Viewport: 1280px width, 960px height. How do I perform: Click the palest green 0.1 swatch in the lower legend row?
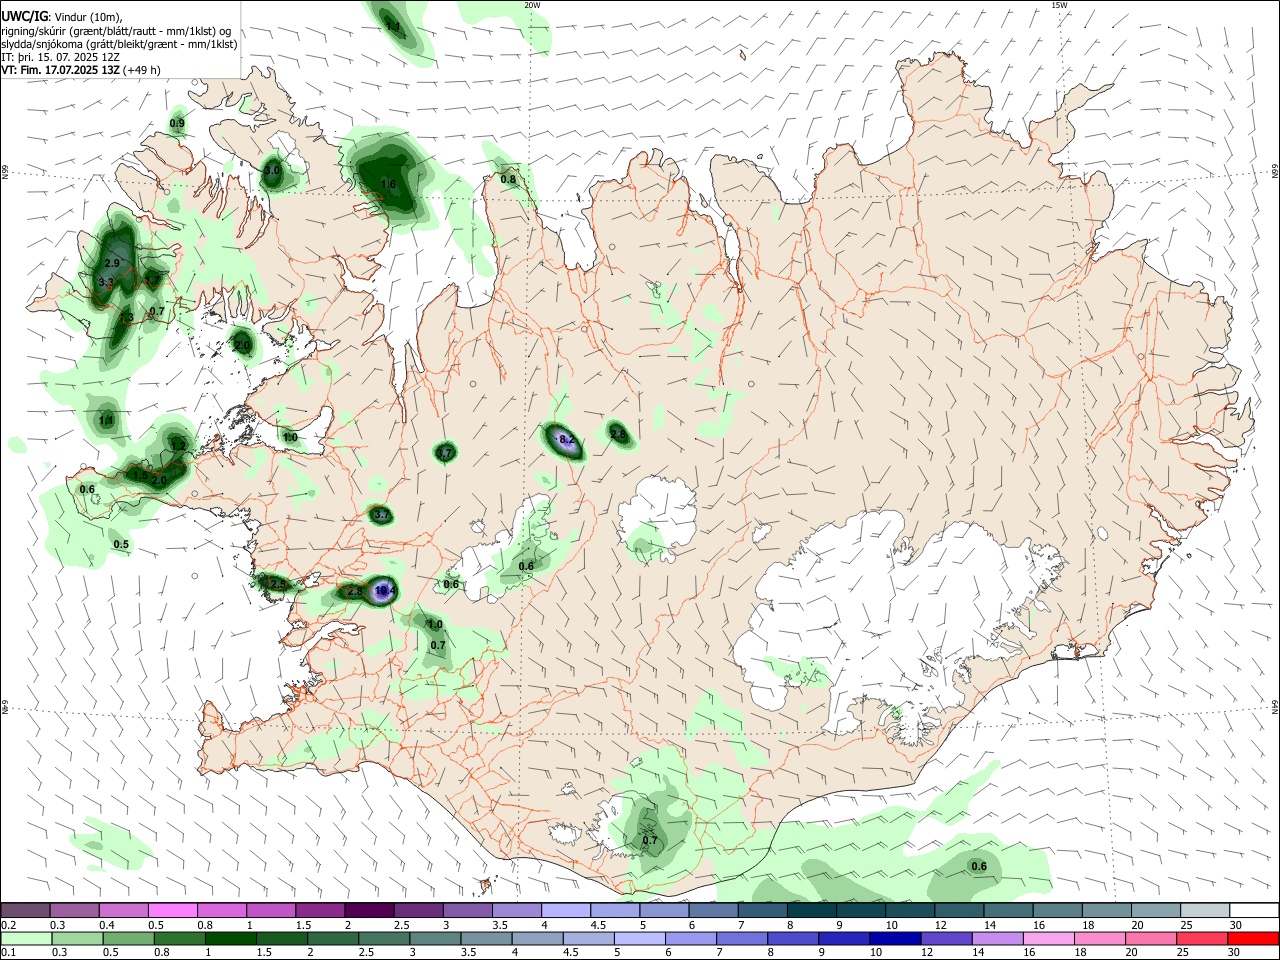point(26,938)
